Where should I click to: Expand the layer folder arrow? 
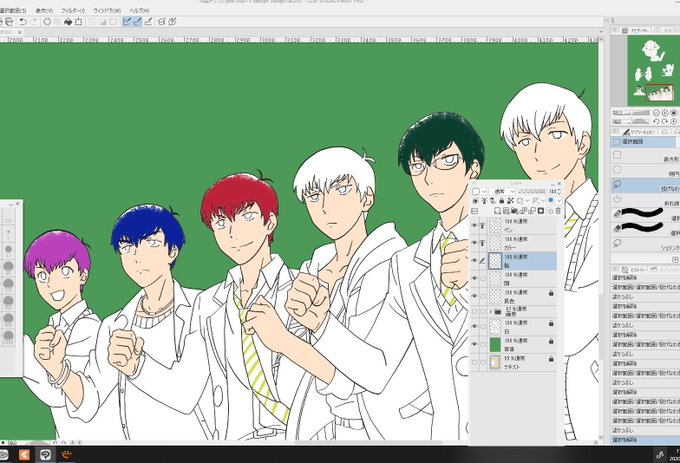click(490, 312)
